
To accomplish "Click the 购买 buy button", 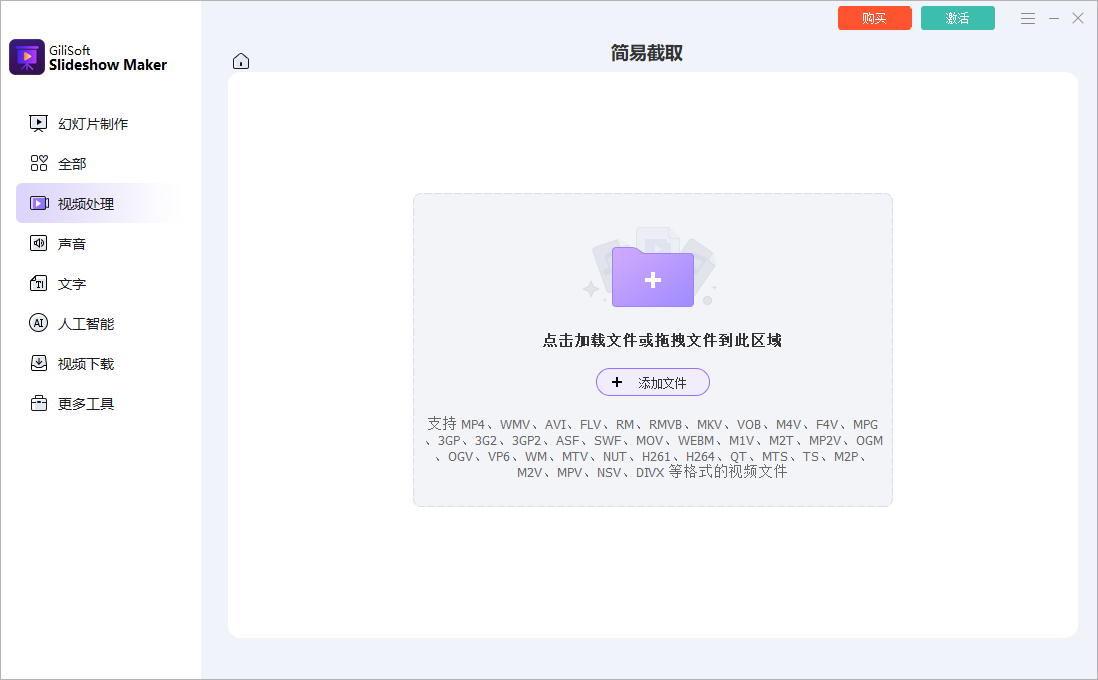I will click(875, 18).
